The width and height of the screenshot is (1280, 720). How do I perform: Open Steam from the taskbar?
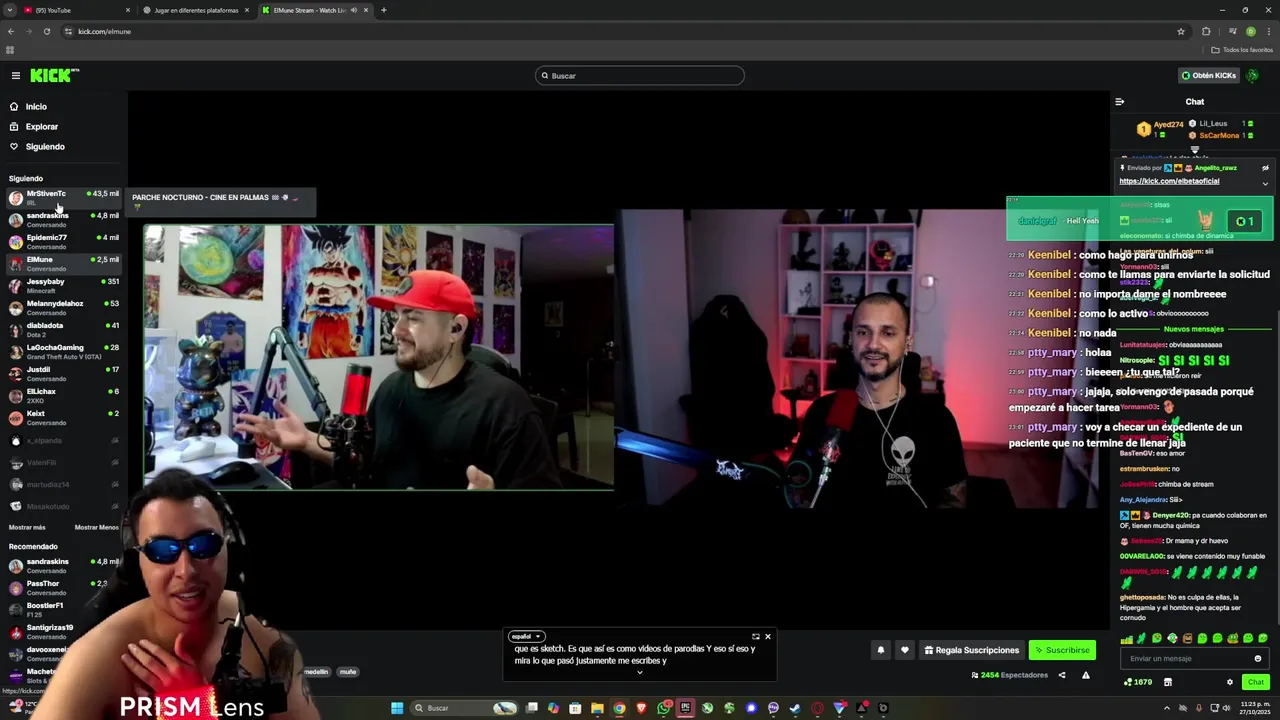point(795,708)
